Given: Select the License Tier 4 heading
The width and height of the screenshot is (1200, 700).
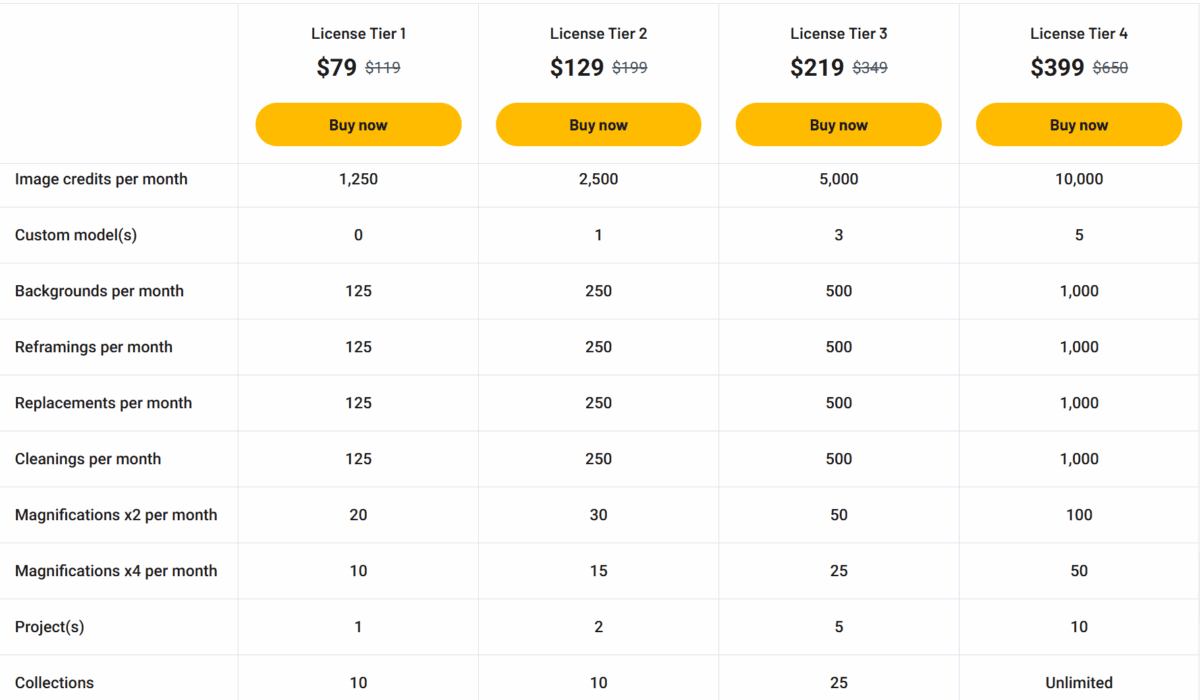Looking at the screenshot, I should click(x=1079, y=34).
